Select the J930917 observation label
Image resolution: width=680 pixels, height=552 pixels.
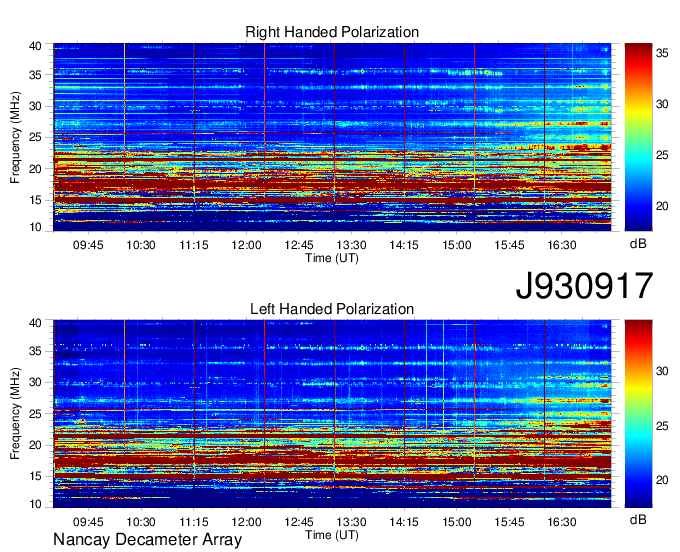pos(584,286)
